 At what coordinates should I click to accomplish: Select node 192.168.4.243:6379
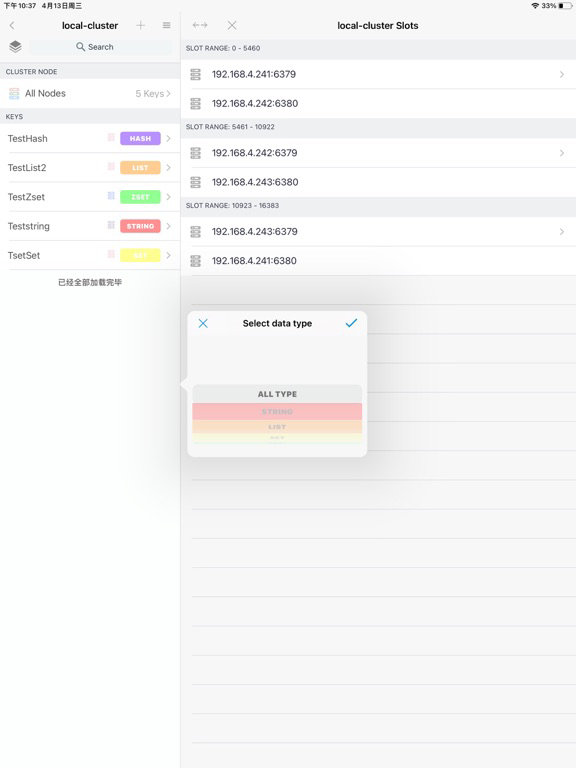coord(378,232)
